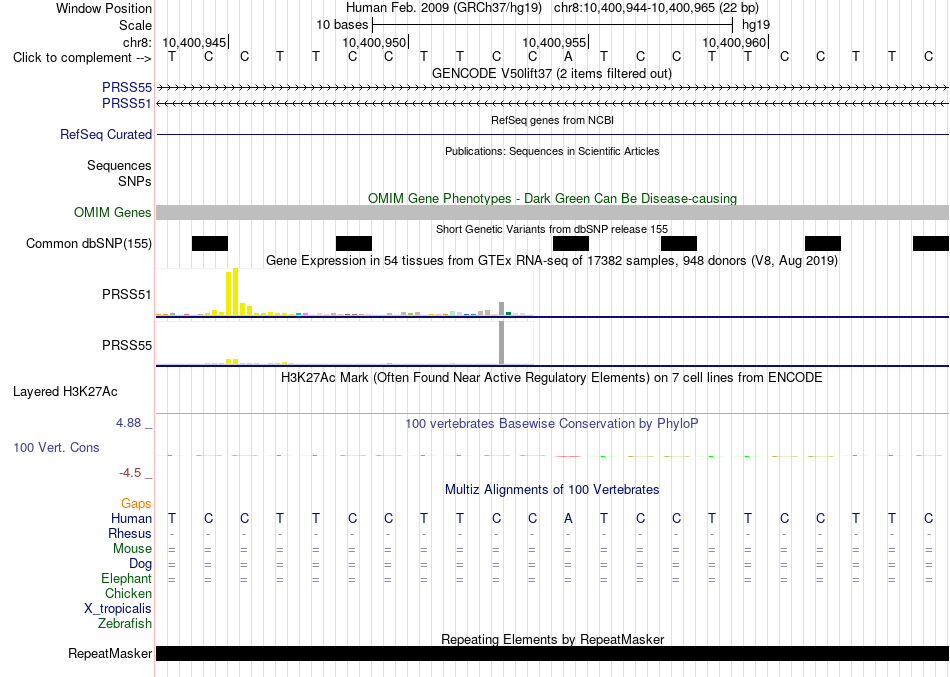950x677 pixels.
Task: Open the 100 Vert. Cons track label
Action: 56,447
